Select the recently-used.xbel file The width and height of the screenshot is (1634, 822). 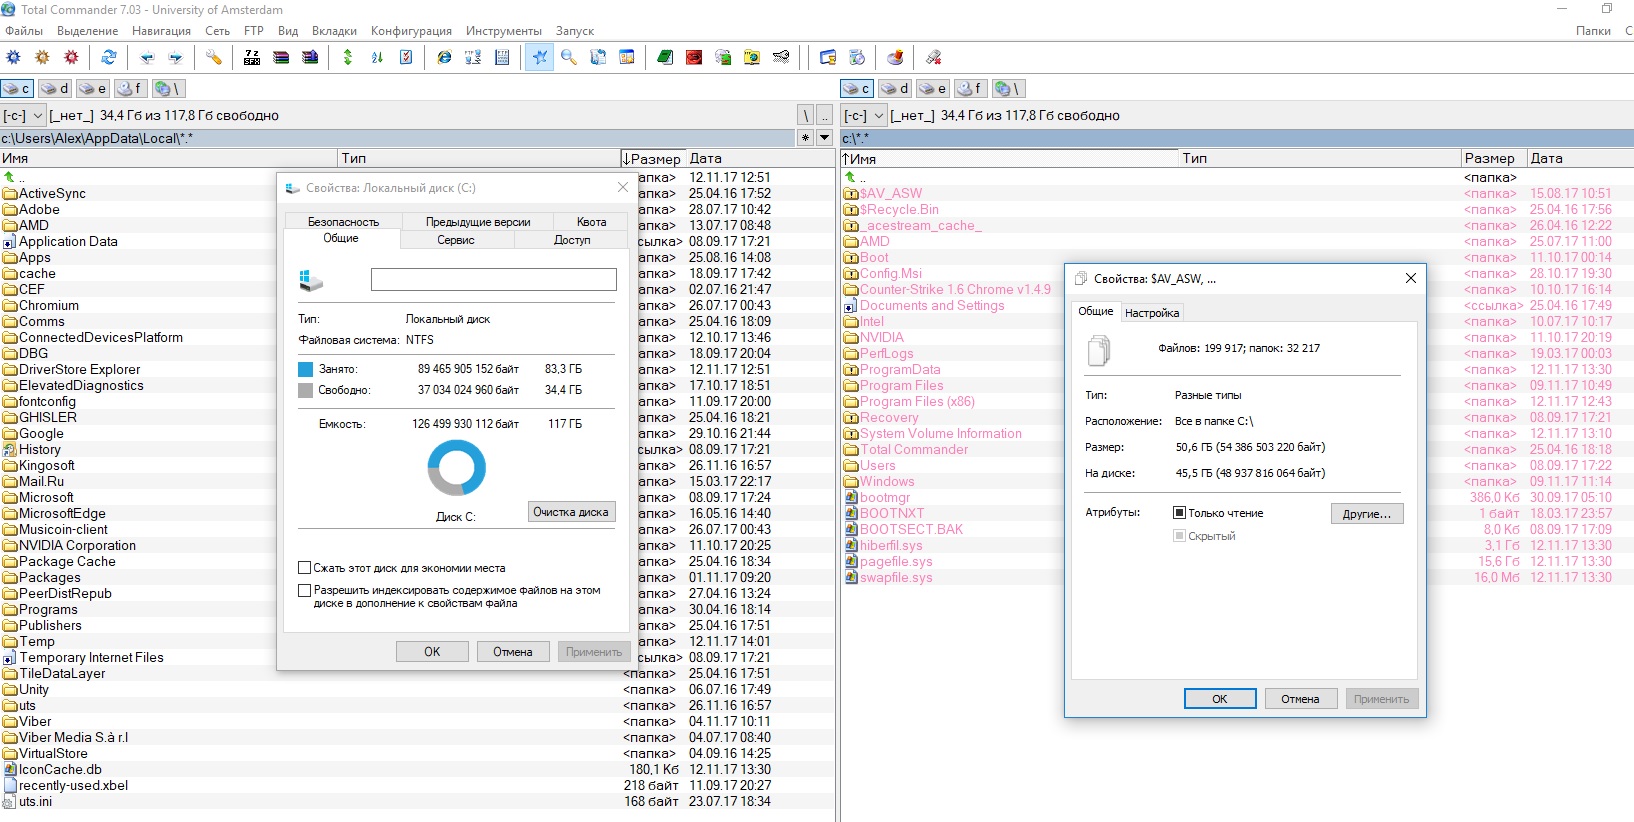coord(73,785)
